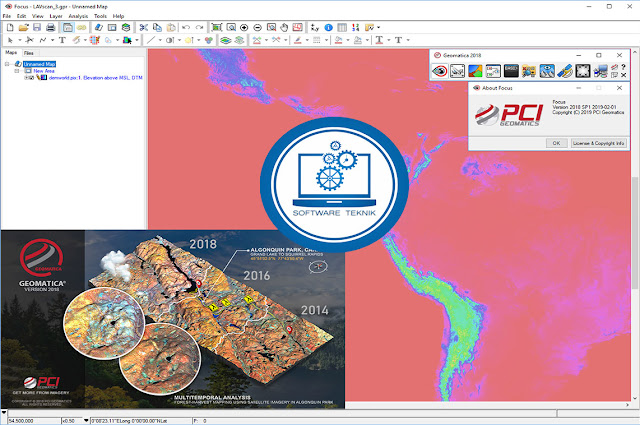The image size is (640, 425).
Task: Switch to the Maps tab
Action: pyautogui.click(x=11, y=53)
